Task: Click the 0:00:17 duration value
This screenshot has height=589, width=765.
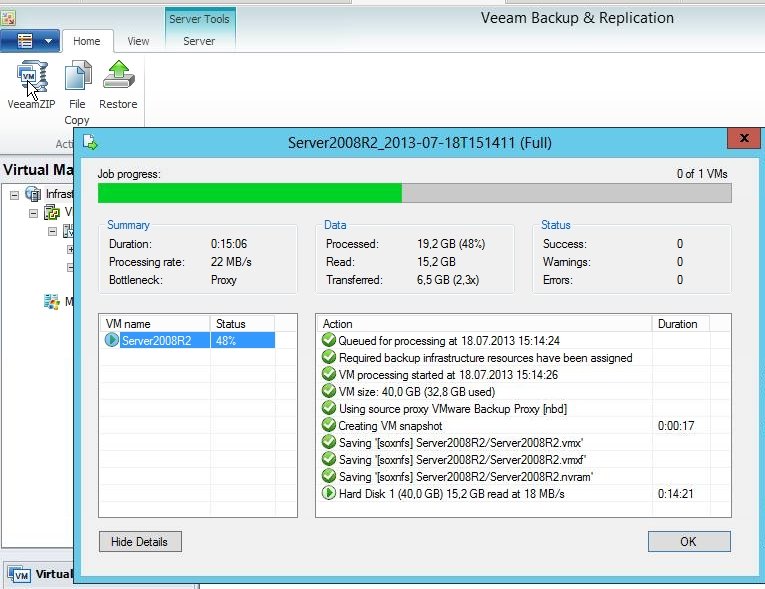Action: 676,426
